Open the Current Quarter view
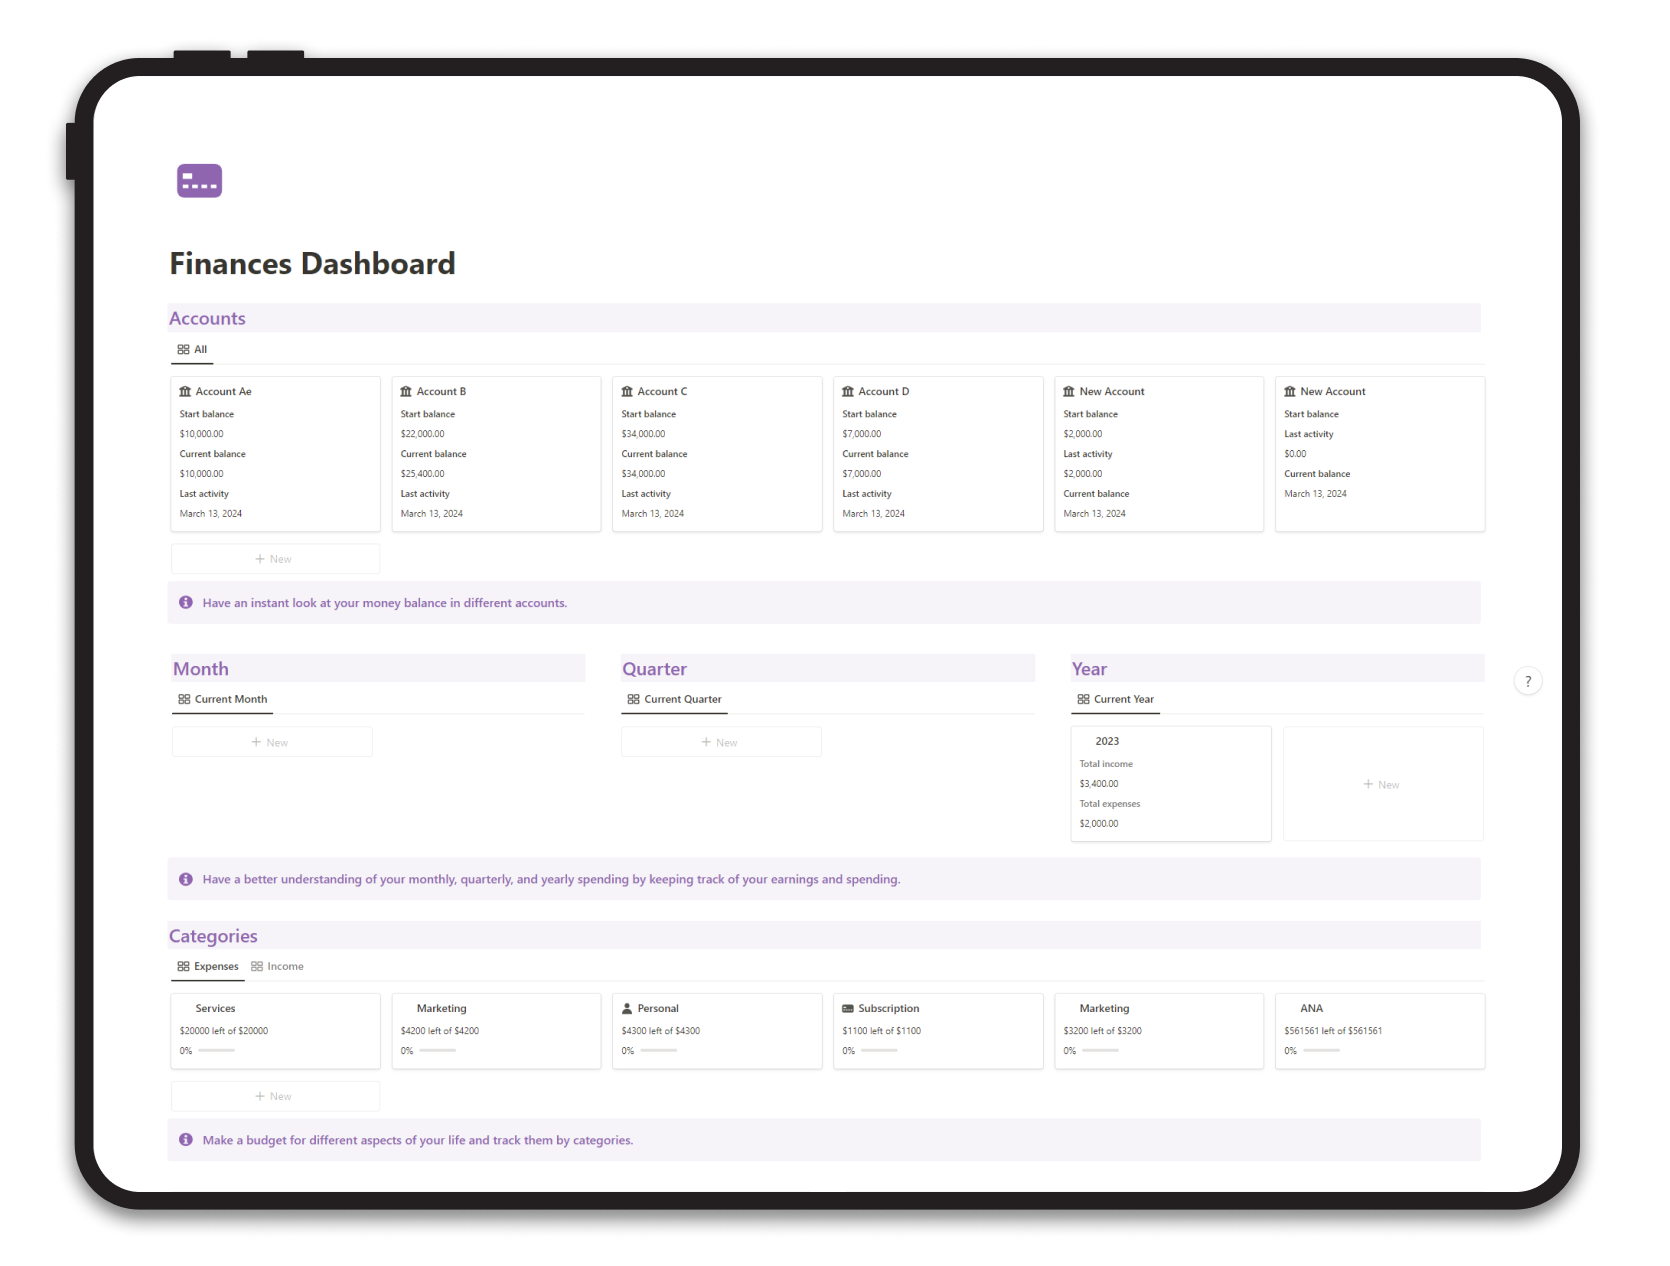This screenshot has height=1266, width=1670. (x=674, y=699)
